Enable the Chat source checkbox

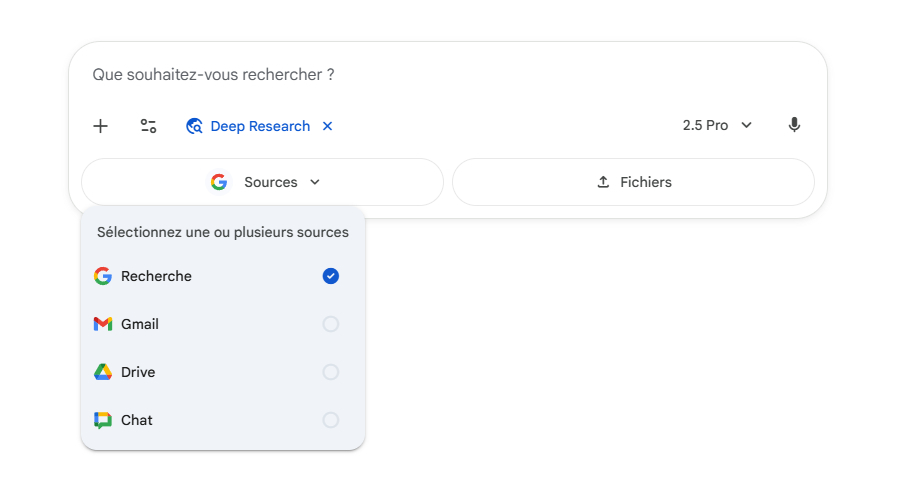tap(331, 420)
